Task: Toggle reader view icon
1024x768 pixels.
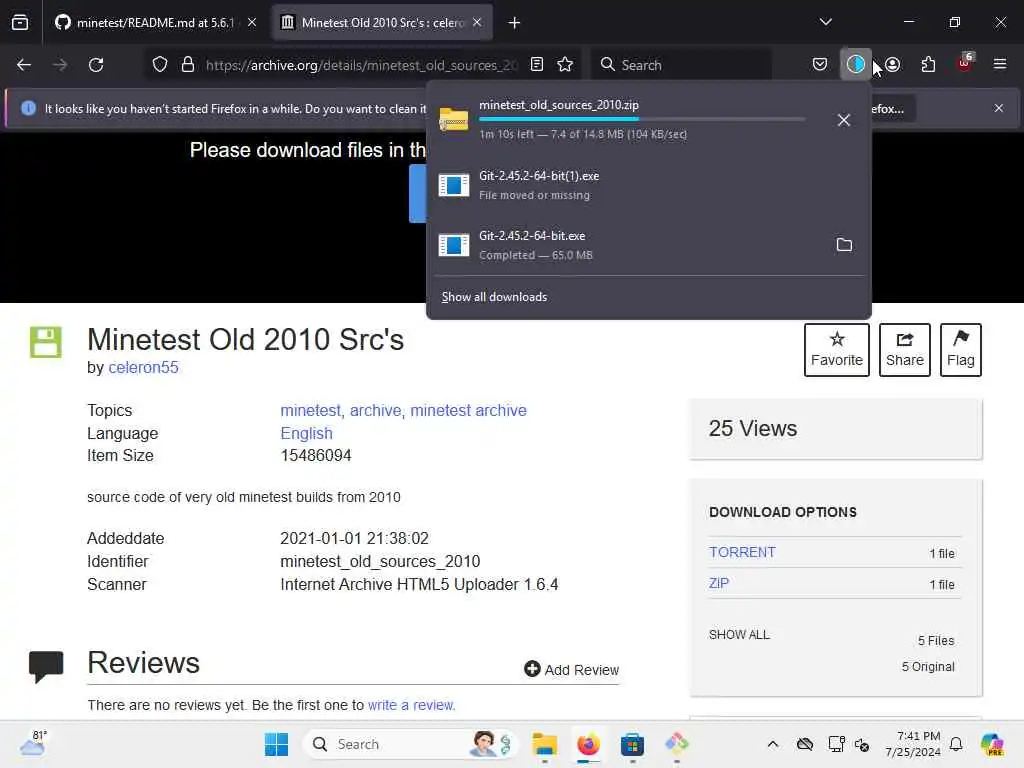Action: [537, 65]
